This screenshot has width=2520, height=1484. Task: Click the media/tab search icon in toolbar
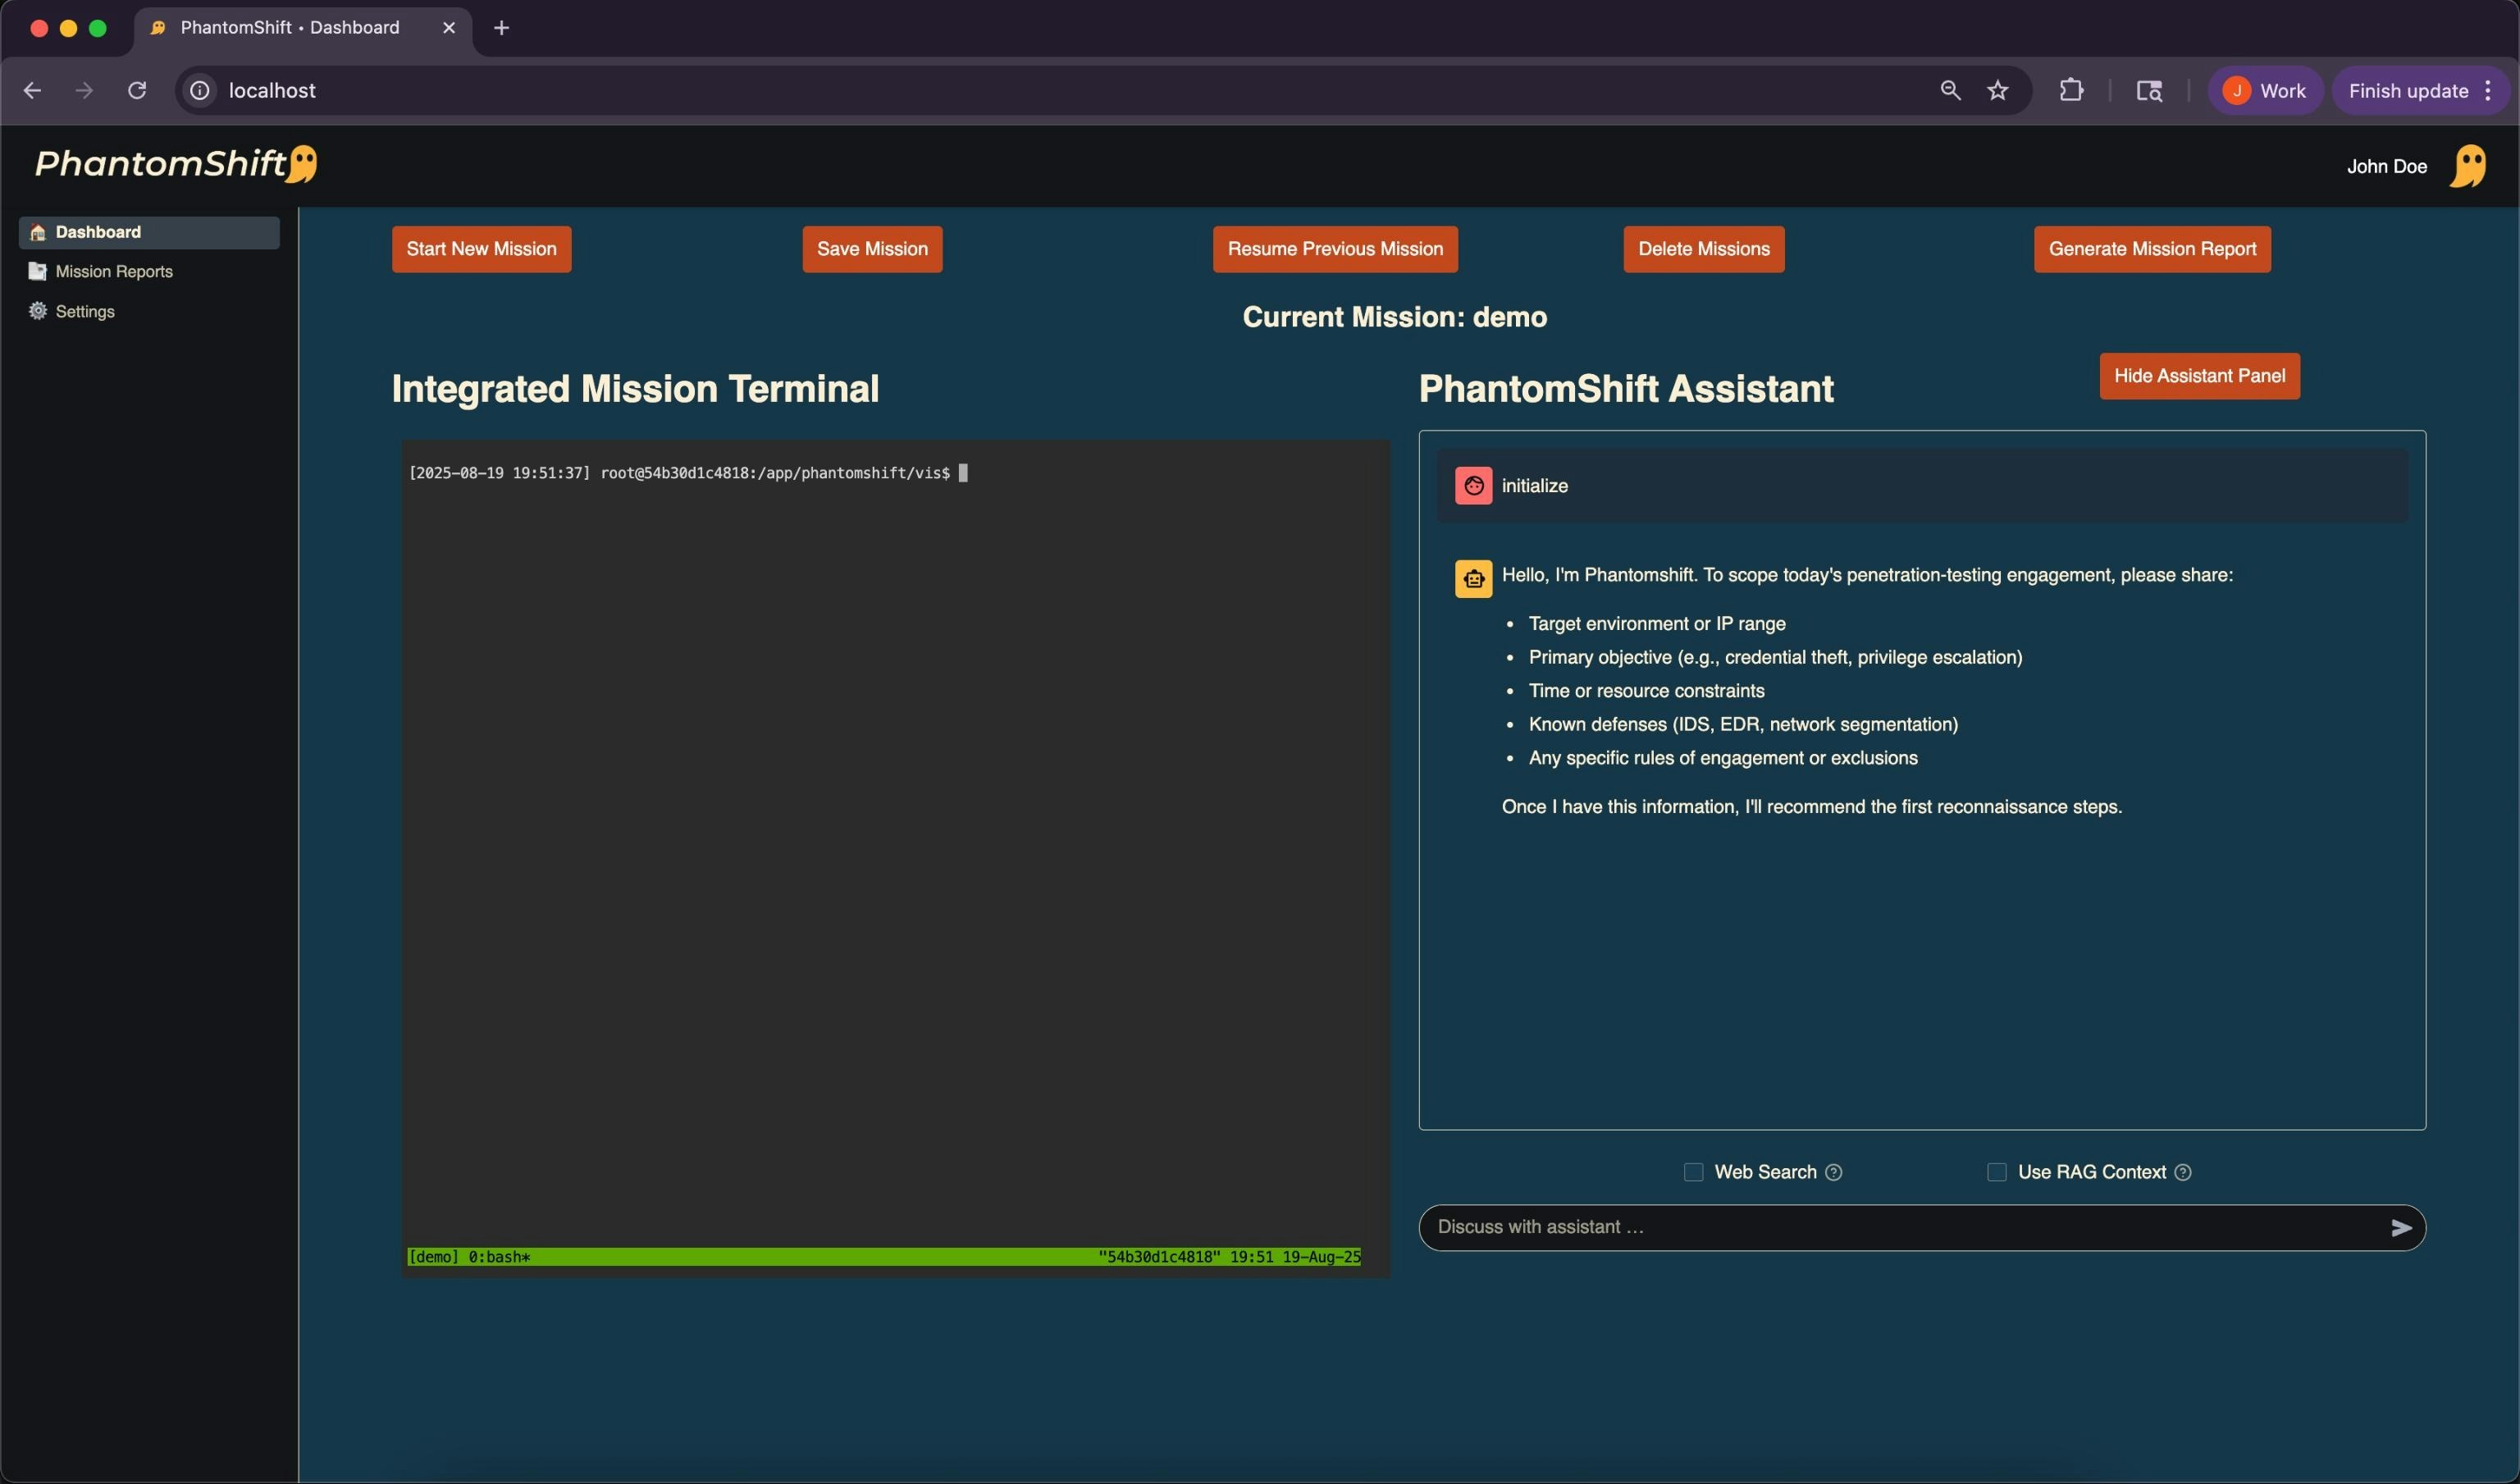point(2149,91)
